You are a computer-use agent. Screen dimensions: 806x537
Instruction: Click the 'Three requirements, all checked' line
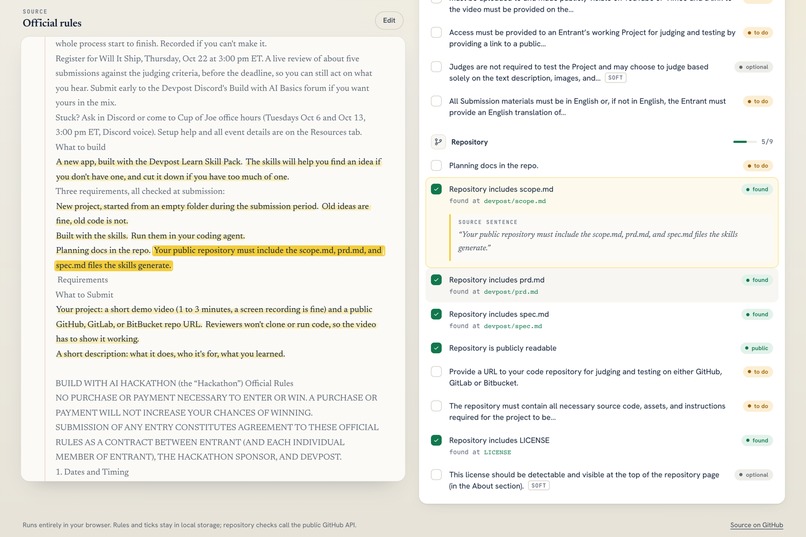click(x=140, y=191)
